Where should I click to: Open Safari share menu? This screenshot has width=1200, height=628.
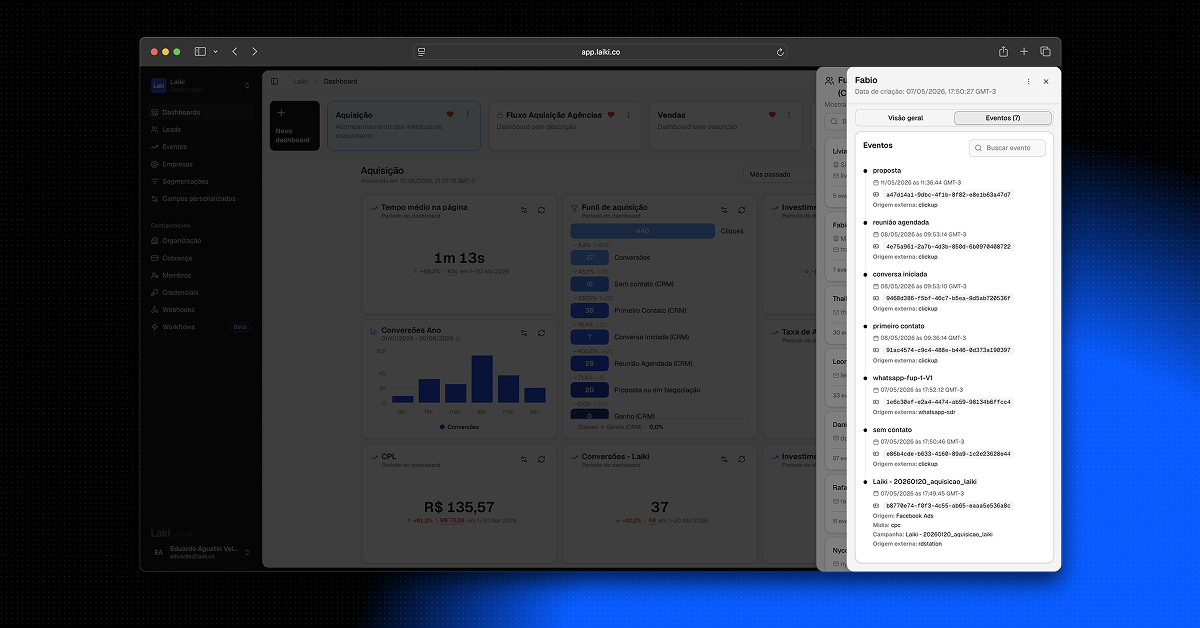pyautogui.click(x=1003, y=51)
